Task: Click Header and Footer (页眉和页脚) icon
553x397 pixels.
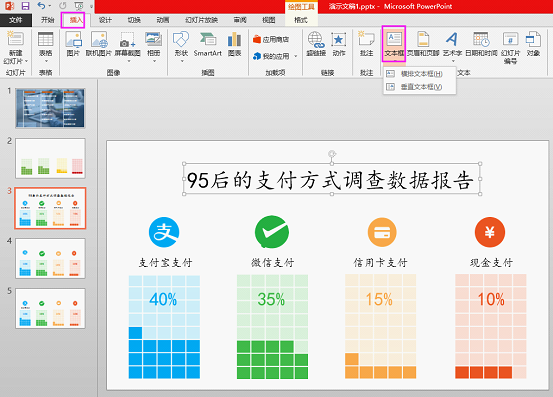Action: point(423,39)
